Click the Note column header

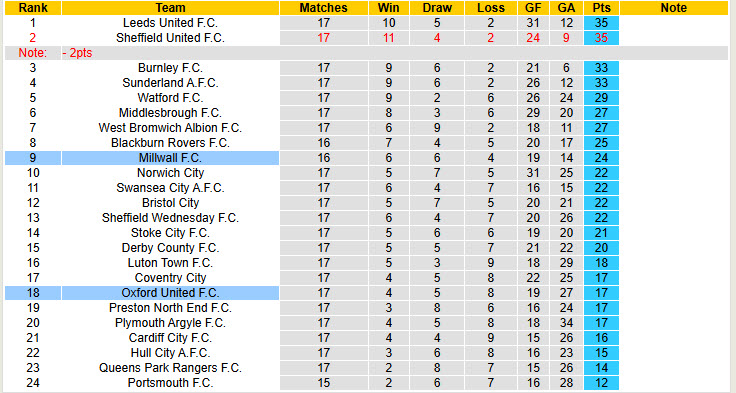click(x=674, y=8)
